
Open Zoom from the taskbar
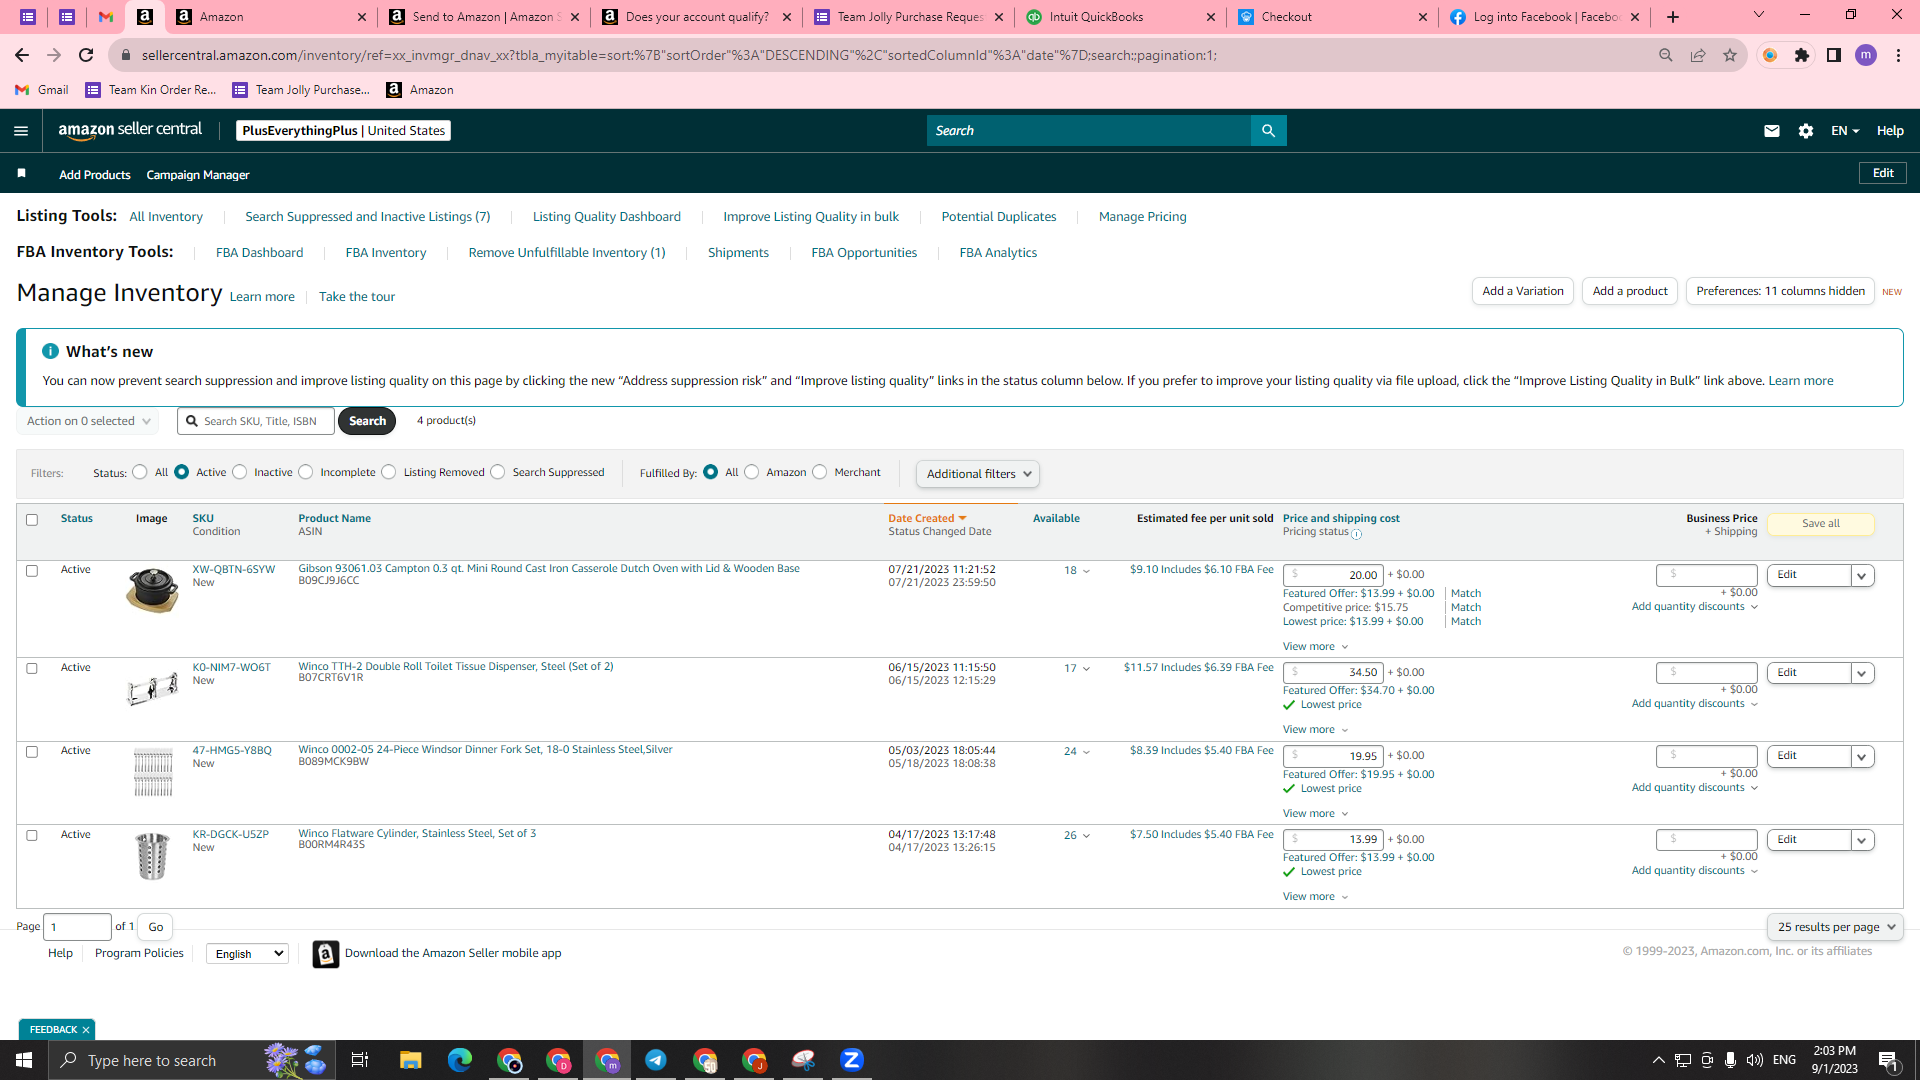pos(852,1060)
